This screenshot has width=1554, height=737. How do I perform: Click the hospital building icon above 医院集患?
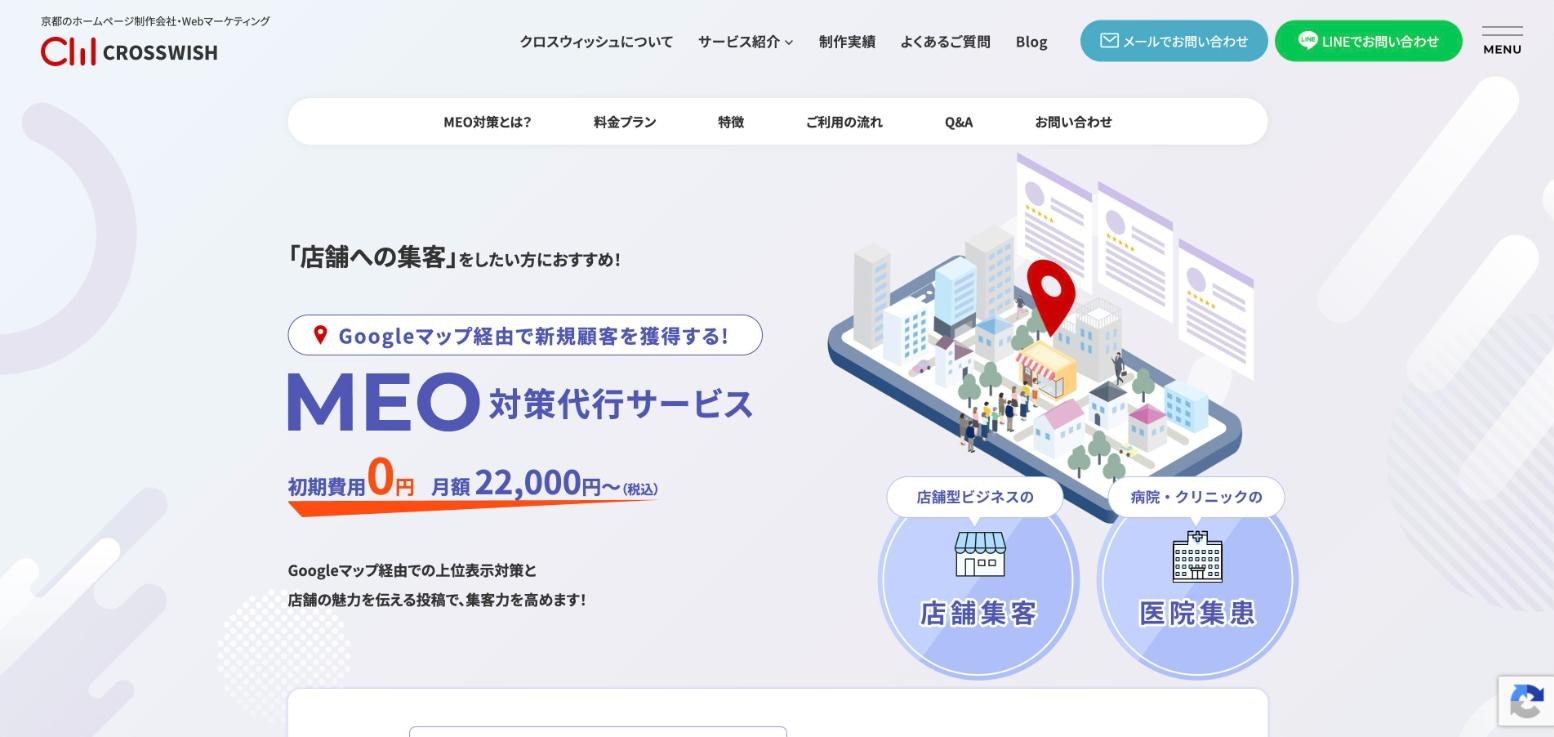pos(1197,556)
